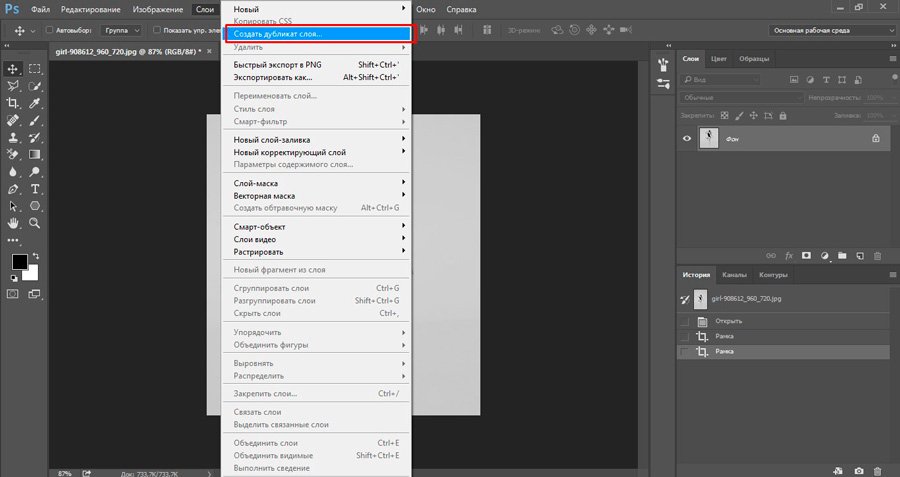The image size is (900, 477).
Task: Click the black foreground color swatch
Action: tap(19, 262)
